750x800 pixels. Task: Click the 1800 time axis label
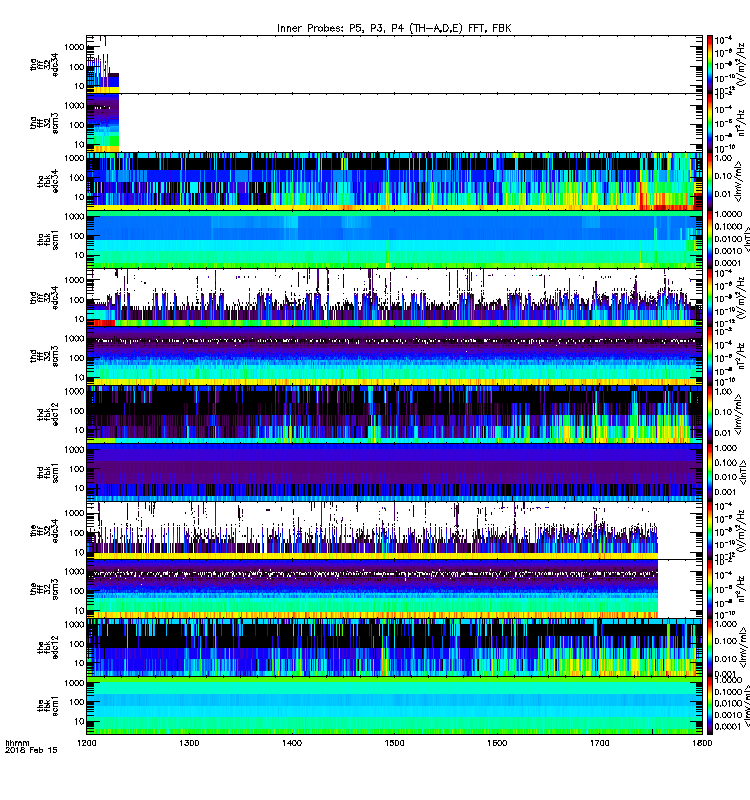[x=702, y=743]
